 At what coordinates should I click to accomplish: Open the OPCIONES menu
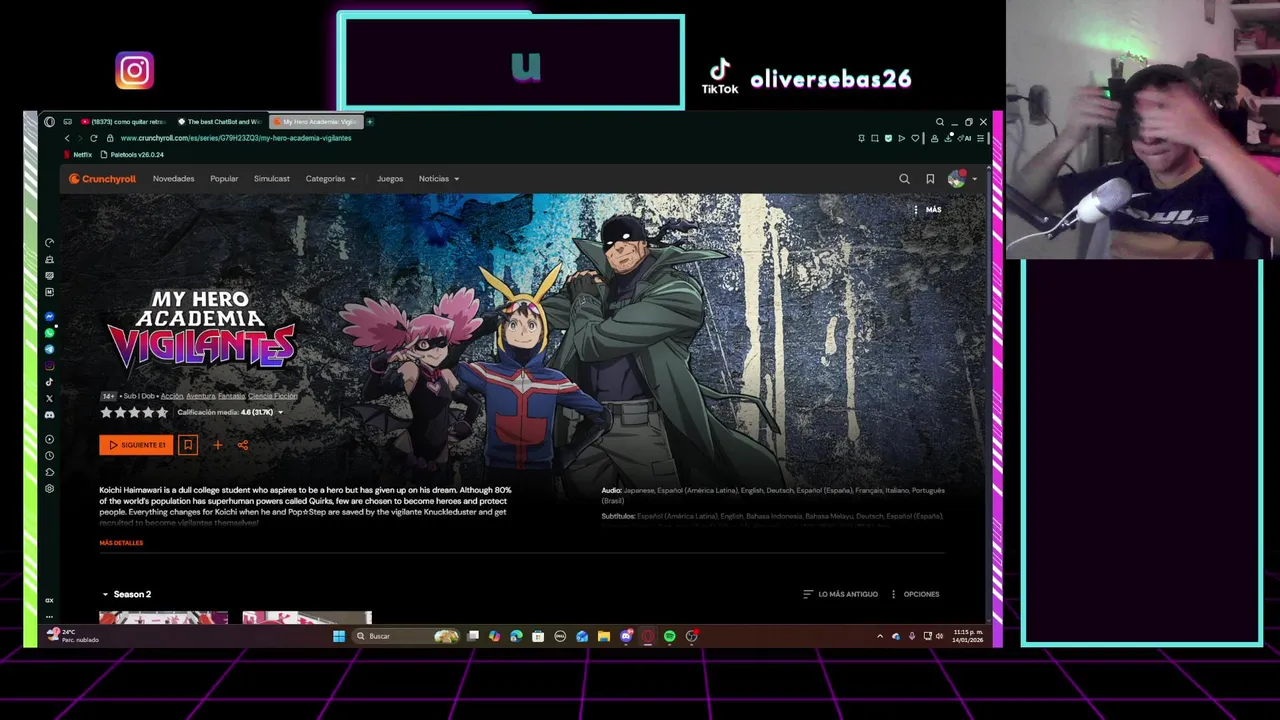click(x=915, y=594)
